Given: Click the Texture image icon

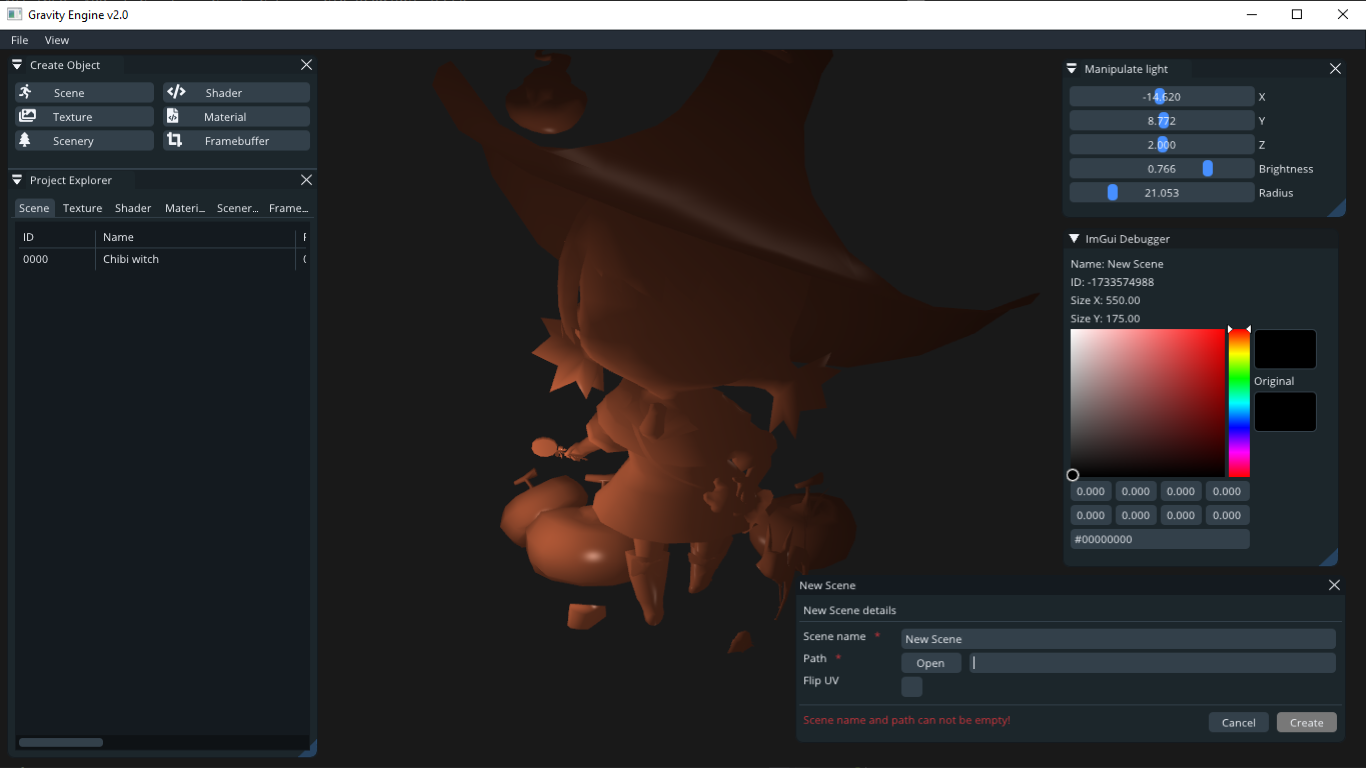Looking at the screenshot, I should tap(27, 116).
